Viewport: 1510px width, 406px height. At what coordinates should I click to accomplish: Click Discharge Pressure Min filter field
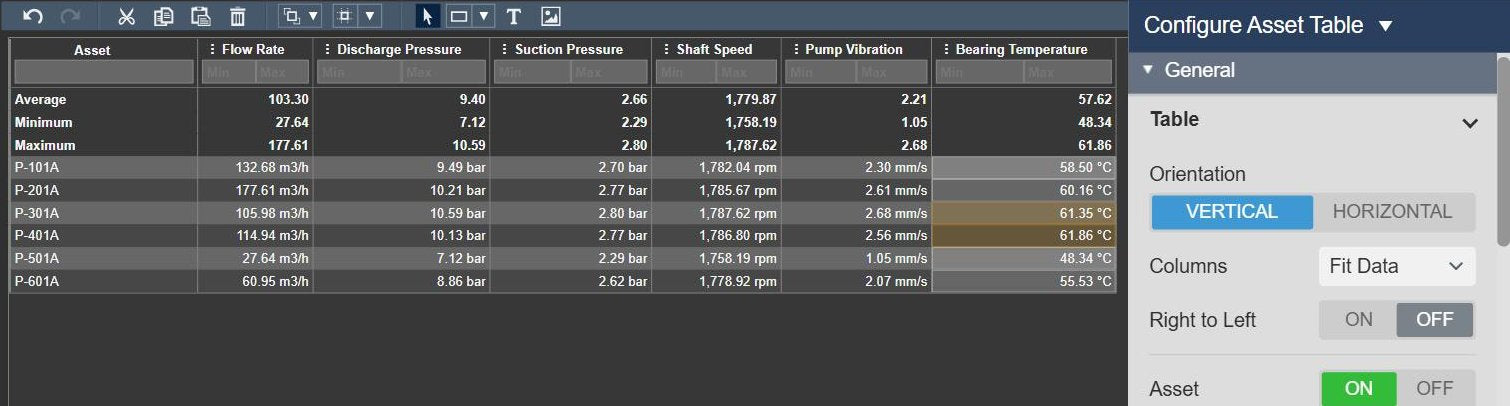coord(359,72)
